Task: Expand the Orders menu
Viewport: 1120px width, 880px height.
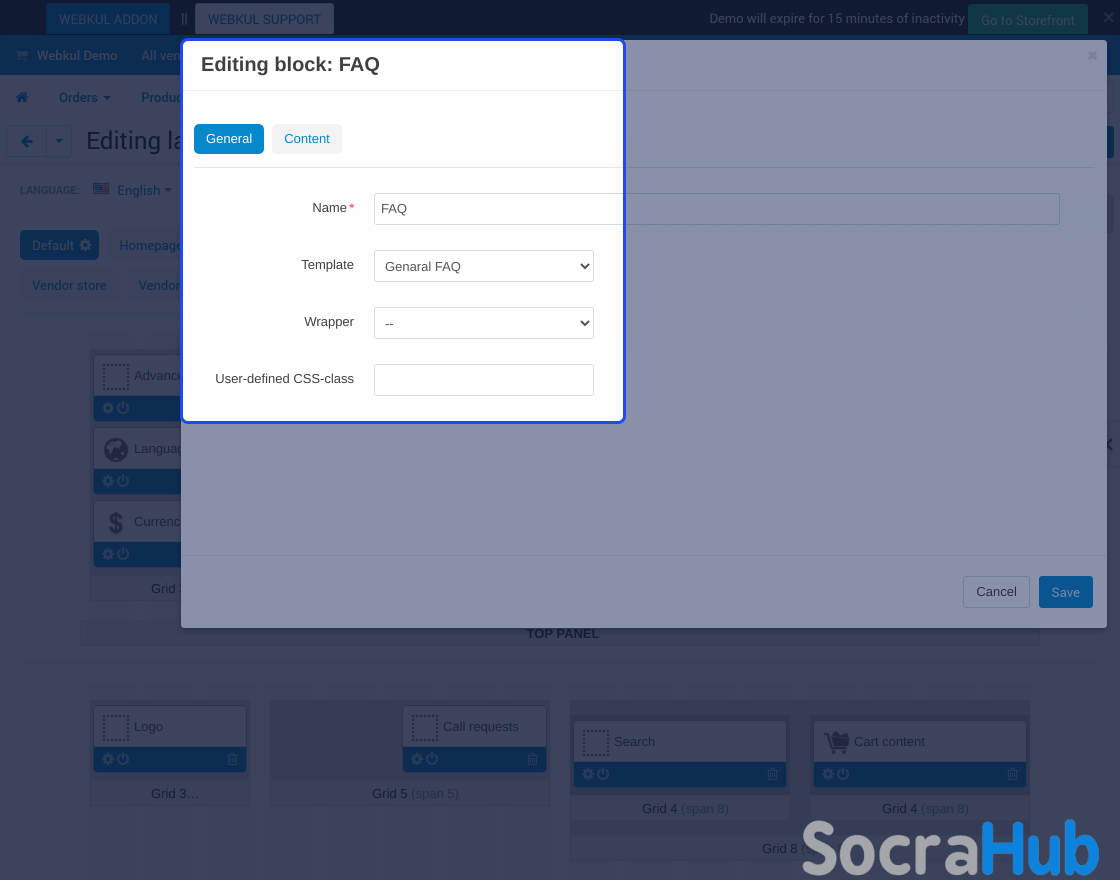Action: 84,97
